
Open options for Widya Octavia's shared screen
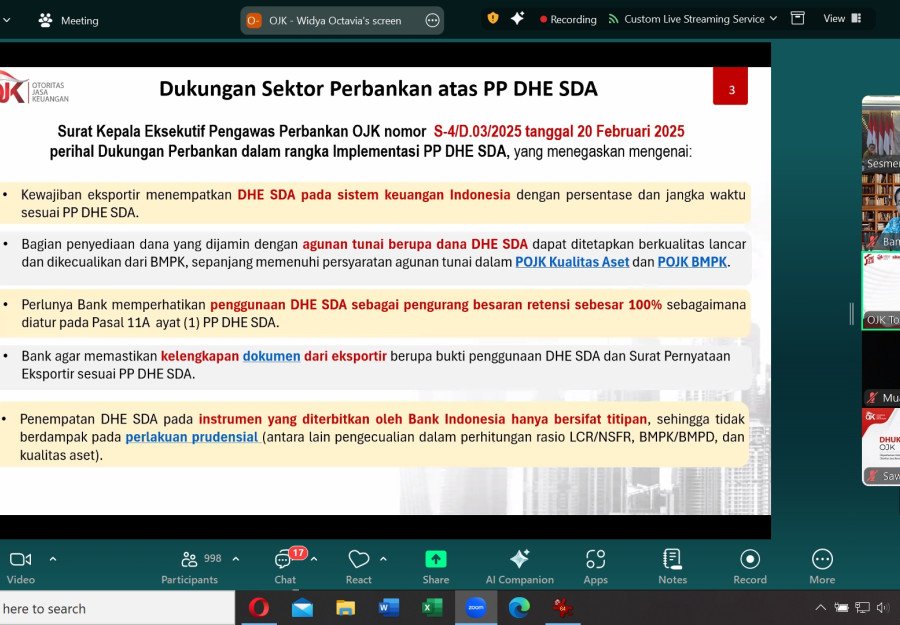coord(432,21)
